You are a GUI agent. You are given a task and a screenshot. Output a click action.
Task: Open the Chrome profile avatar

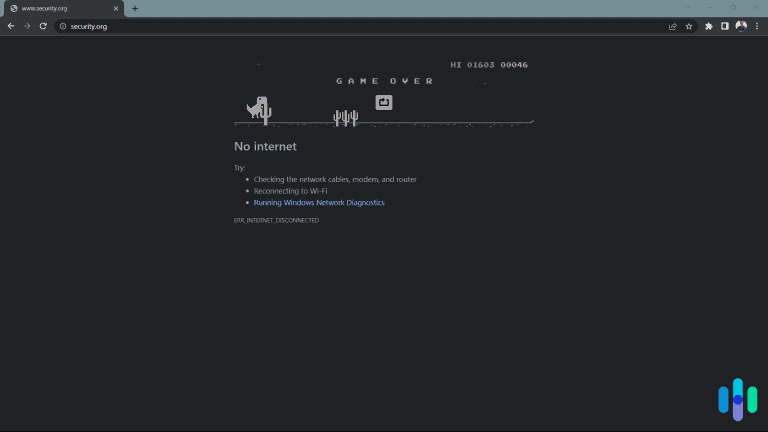pyautogui.click(x=741, y=26)
